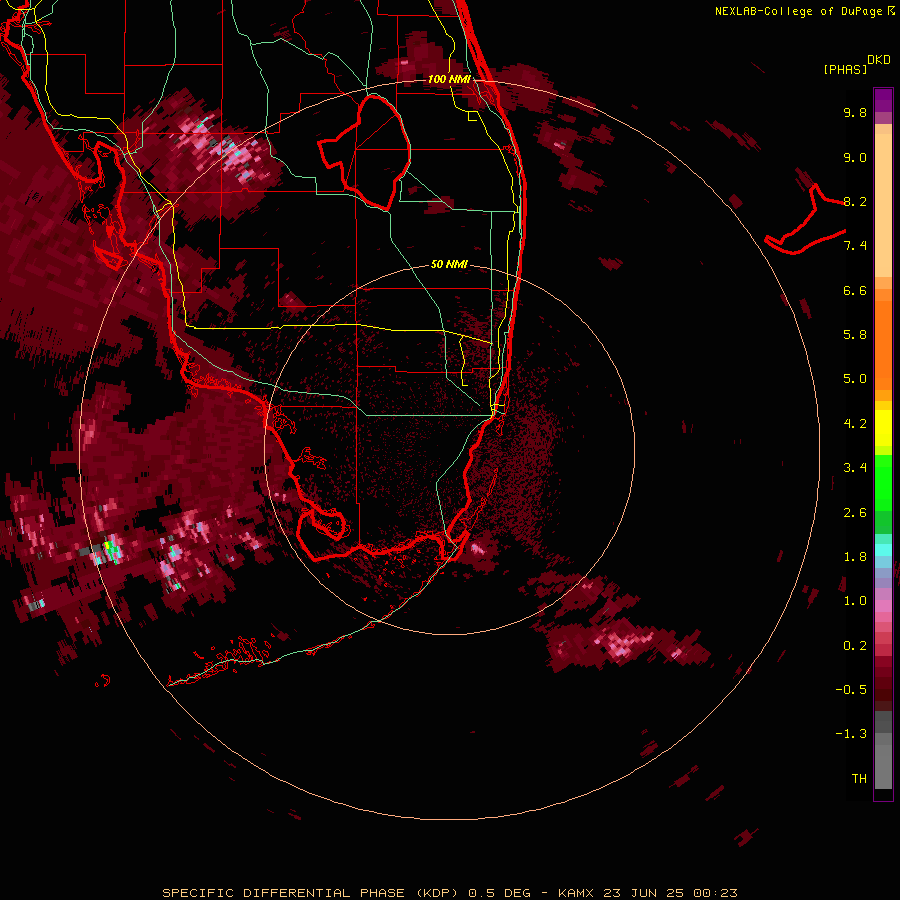The height and width of the screenshot is (900, 900).
Task: Click the KDP product caption at bottom
Action: coord(449,893)
